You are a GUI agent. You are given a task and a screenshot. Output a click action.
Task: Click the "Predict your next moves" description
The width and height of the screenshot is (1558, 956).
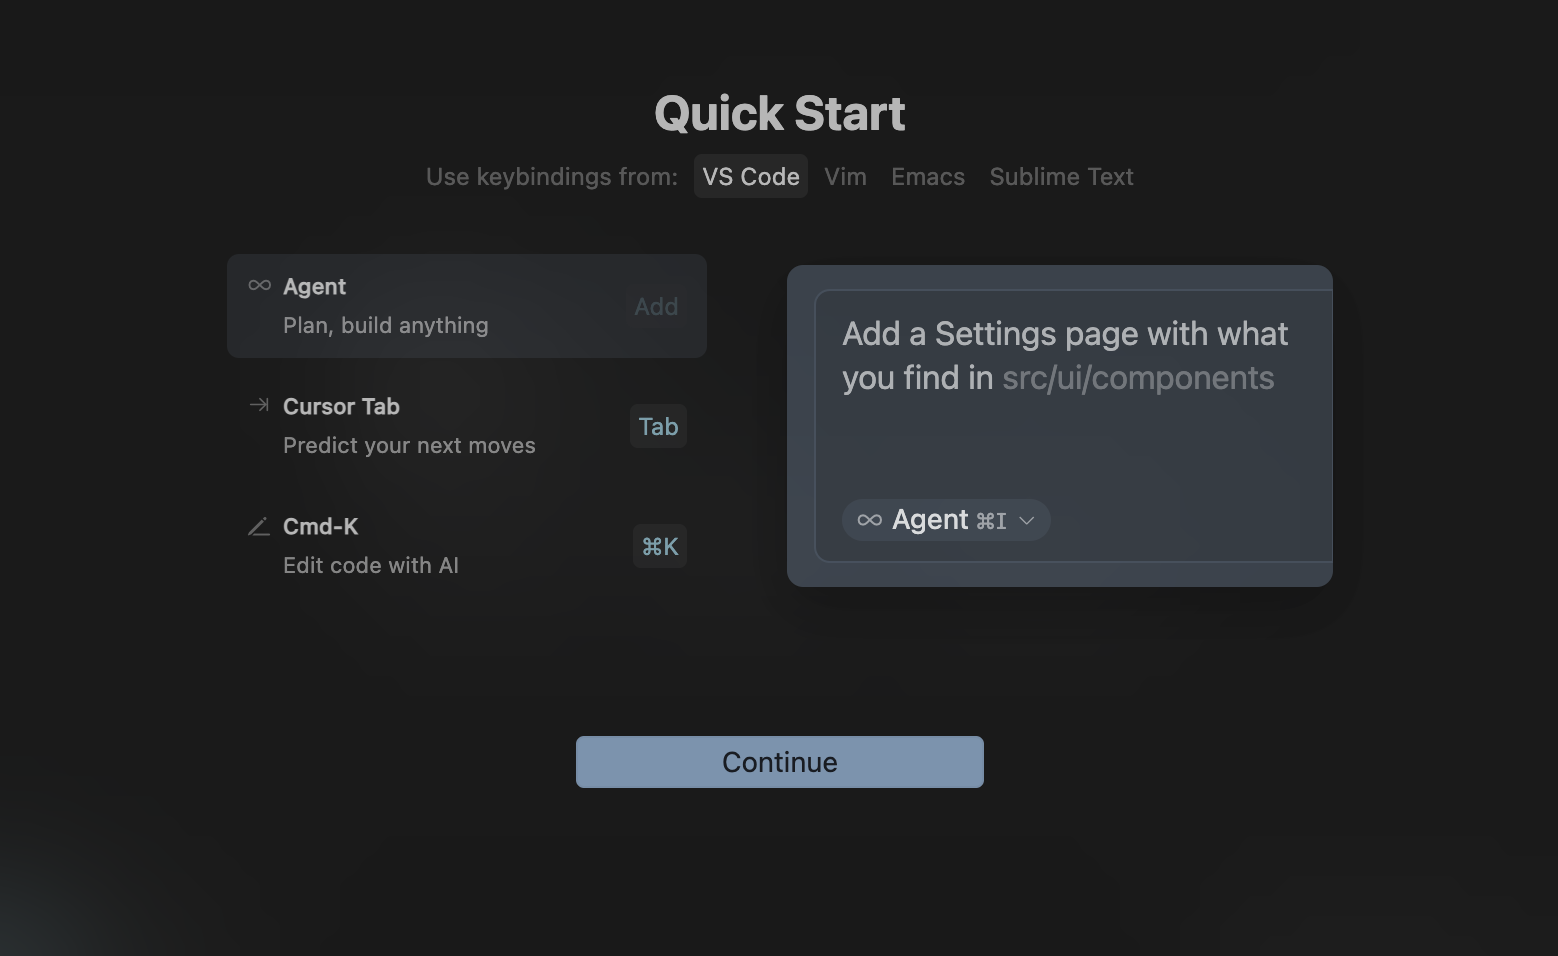409,446
